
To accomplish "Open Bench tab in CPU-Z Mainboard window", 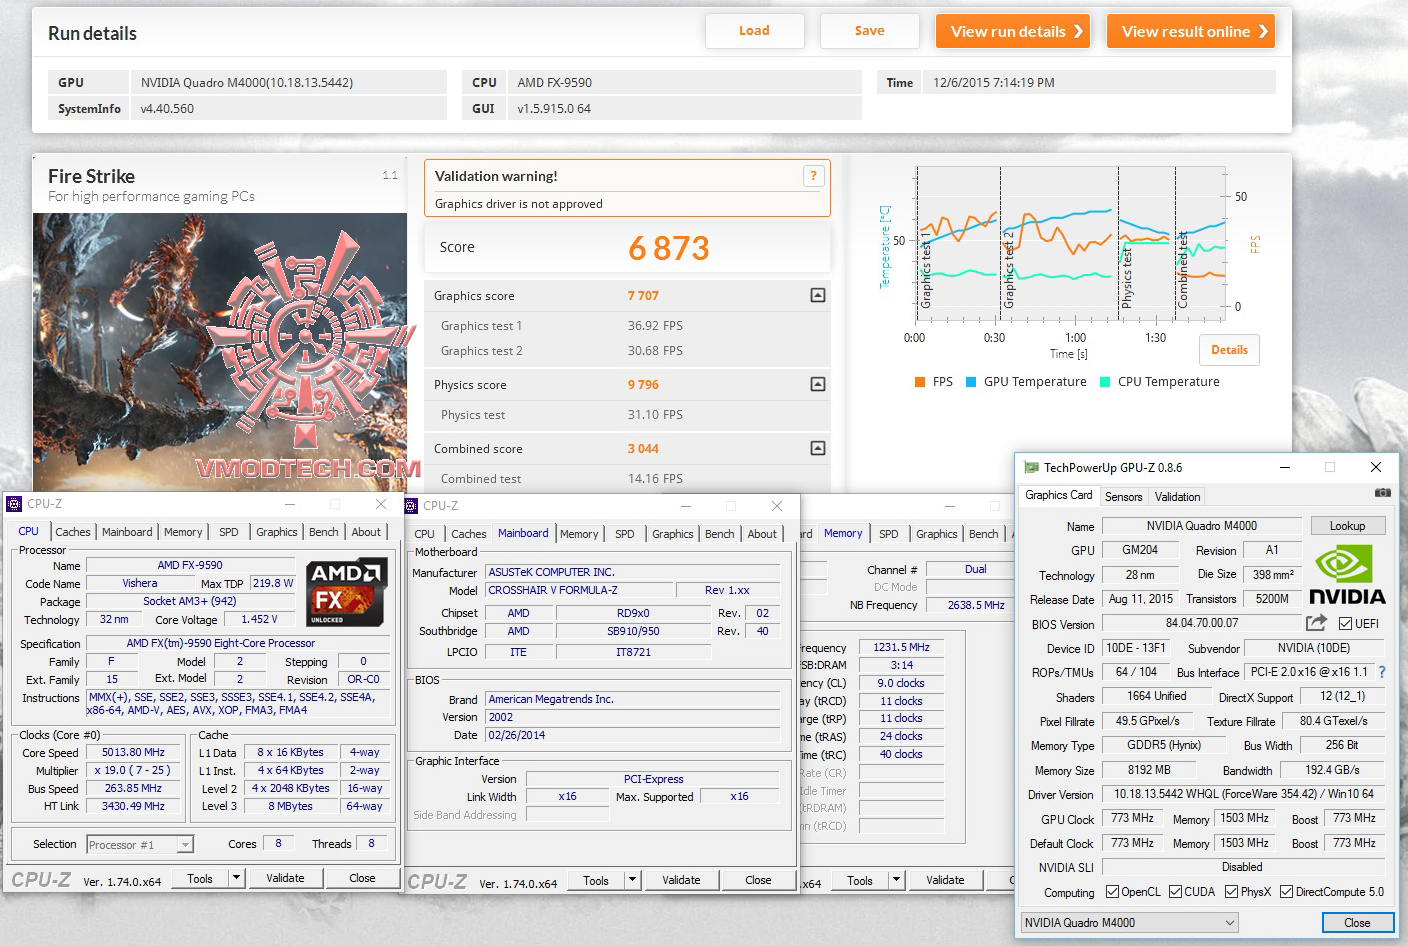I will 720,534.
